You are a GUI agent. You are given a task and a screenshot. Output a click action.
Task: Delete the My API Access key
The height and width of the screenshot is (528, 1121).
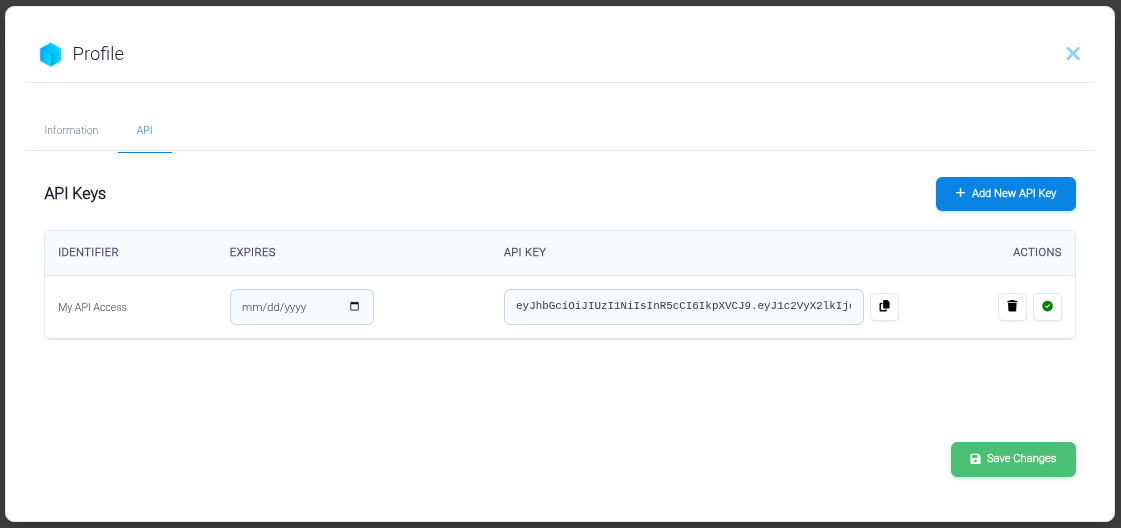(1012, 306)
